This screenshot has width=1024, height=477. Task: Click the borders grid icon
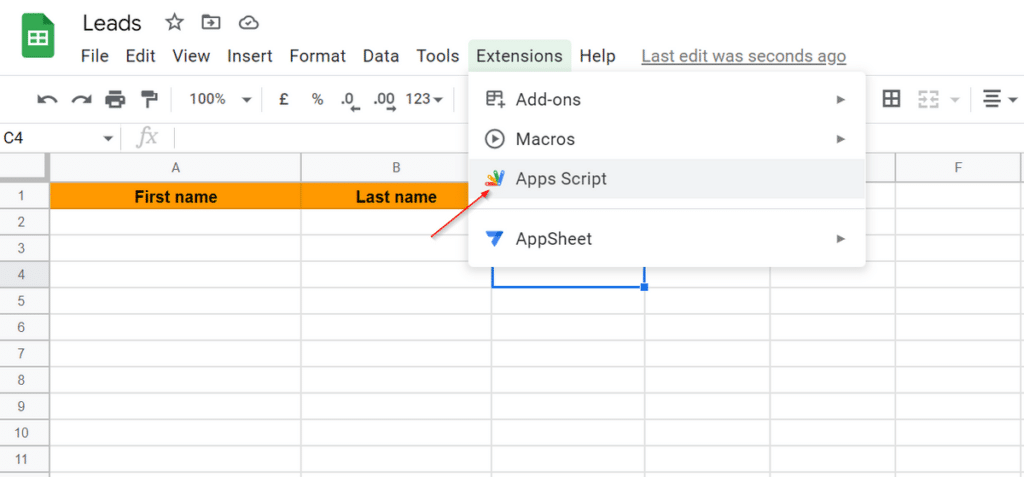[x=891, y=99]
